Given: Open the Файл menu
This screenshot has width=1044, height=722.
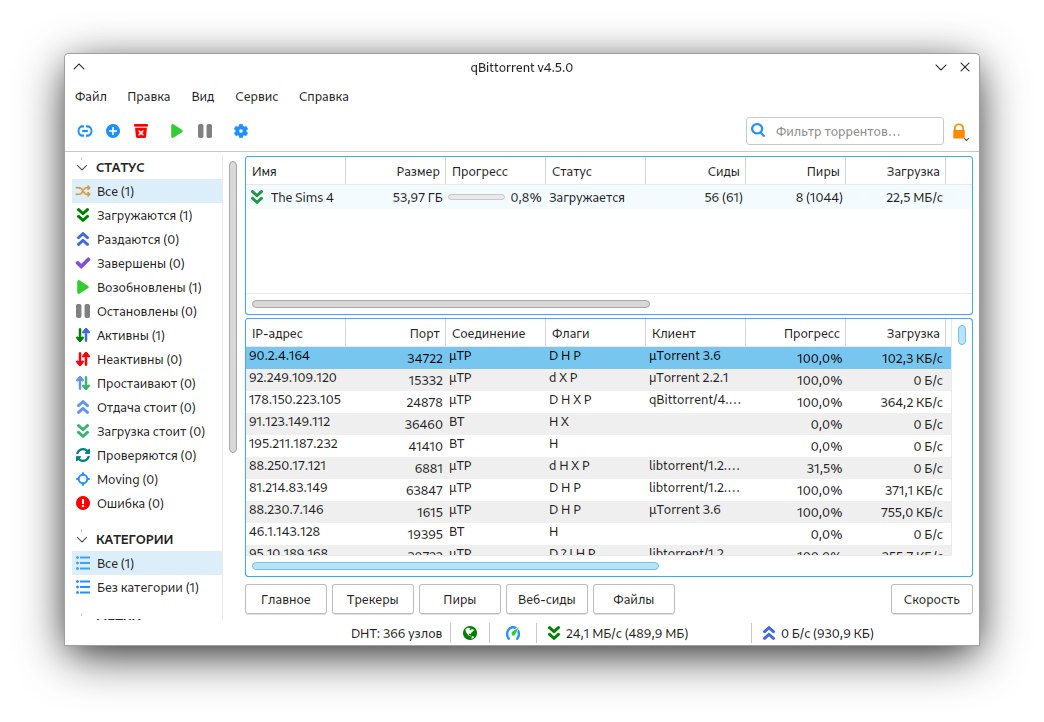Looking at the screenshot, I should coord(91,97).
